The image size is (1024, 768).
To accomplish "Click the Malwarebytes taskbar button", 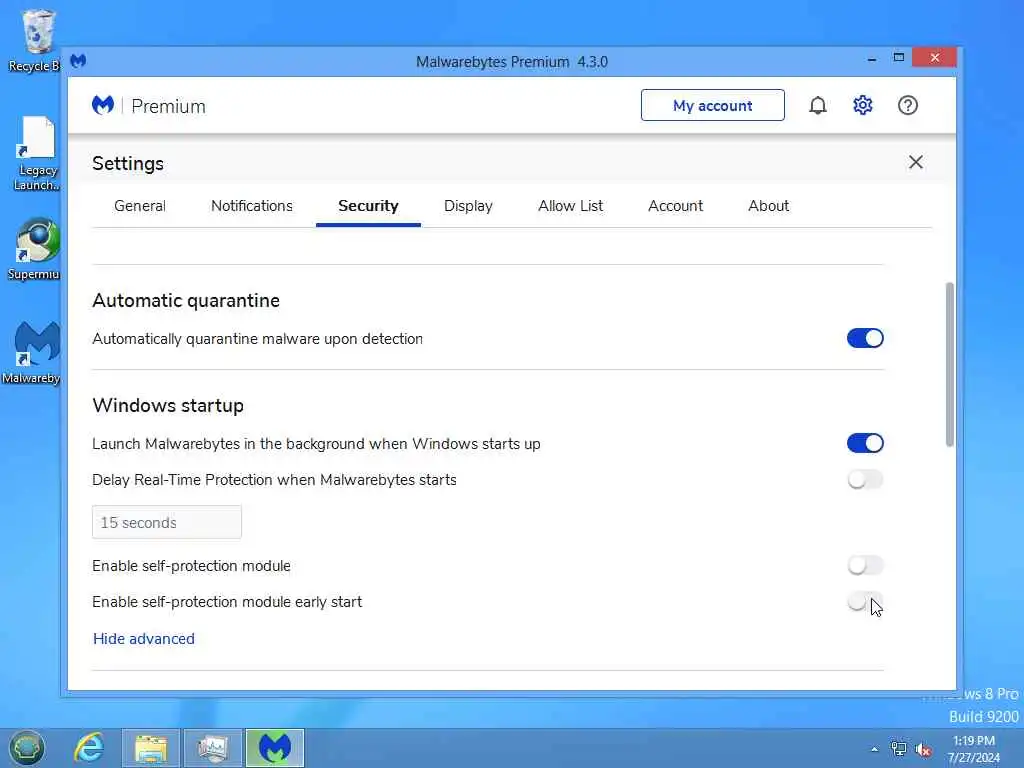I will (275, 748).
